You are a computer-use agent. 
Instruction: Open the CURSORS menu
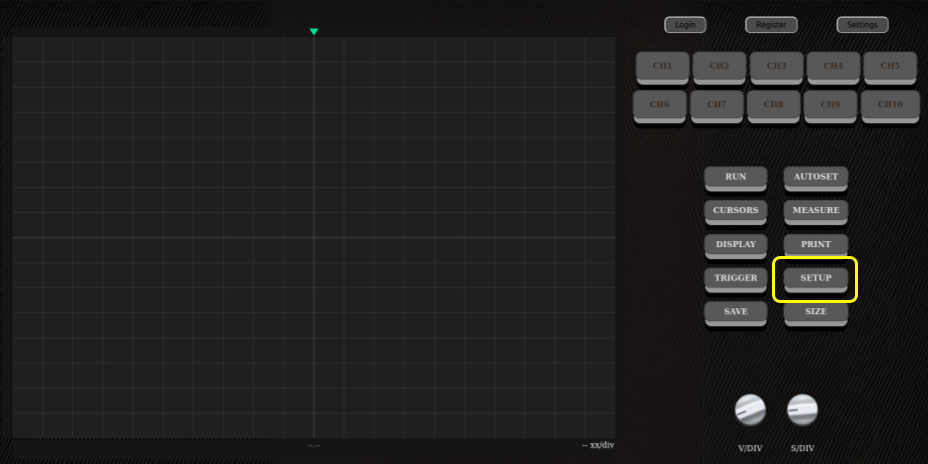pos(736,212)
